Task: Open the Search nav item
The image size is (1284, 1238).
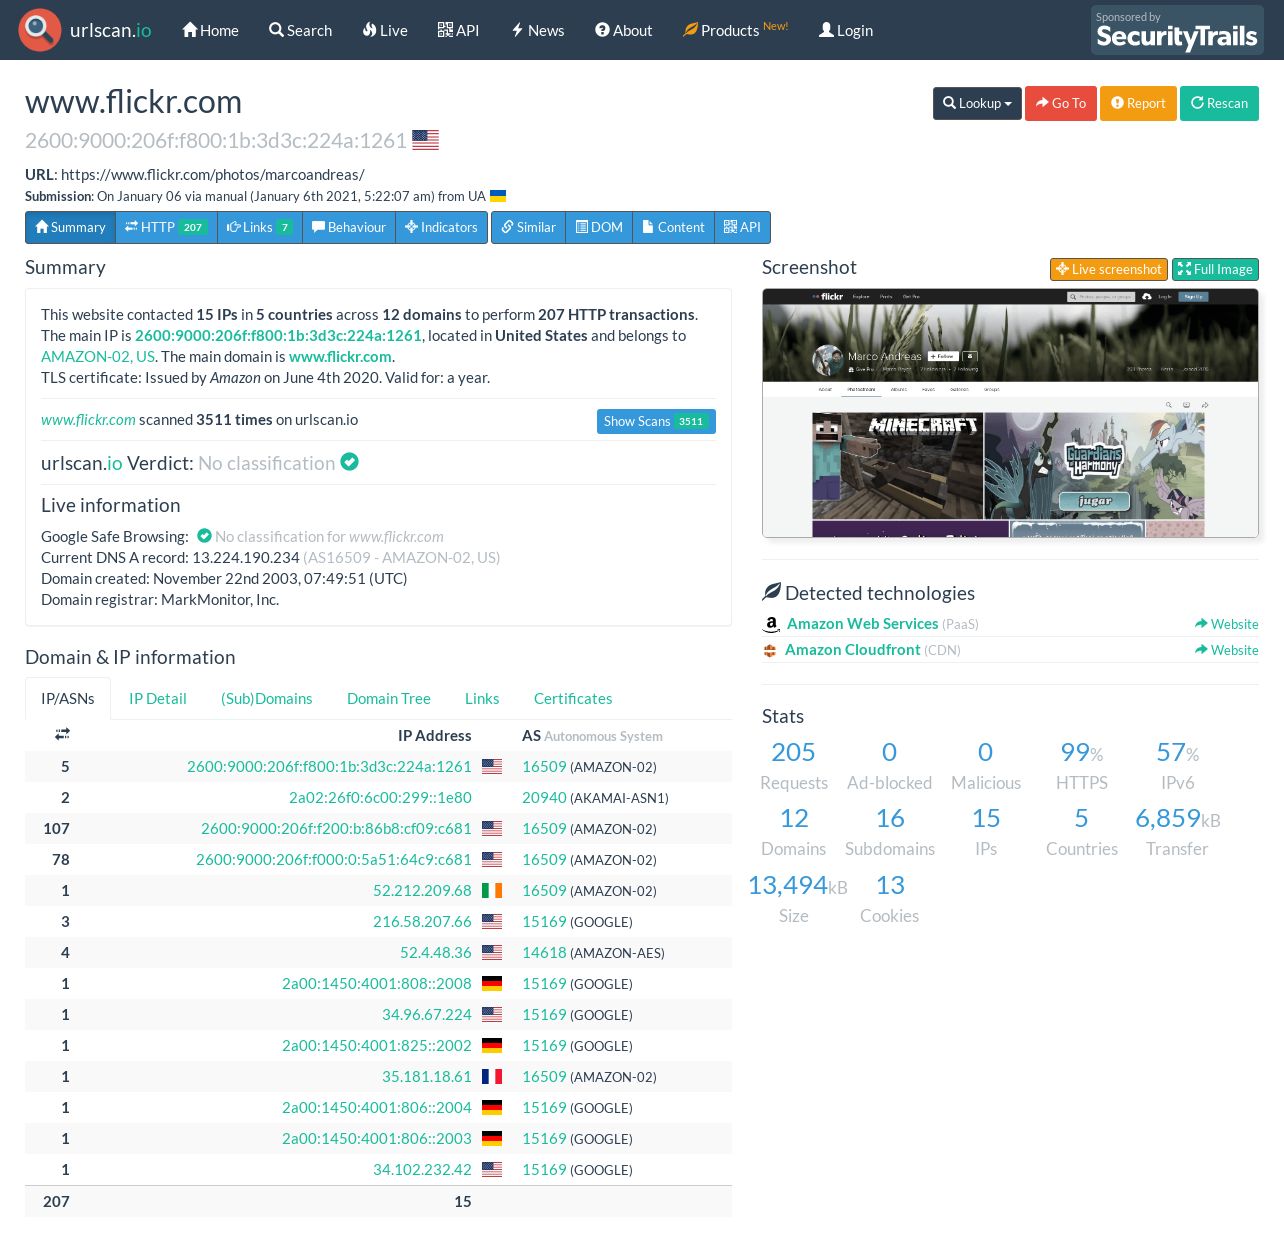Action: pos(300,30)
